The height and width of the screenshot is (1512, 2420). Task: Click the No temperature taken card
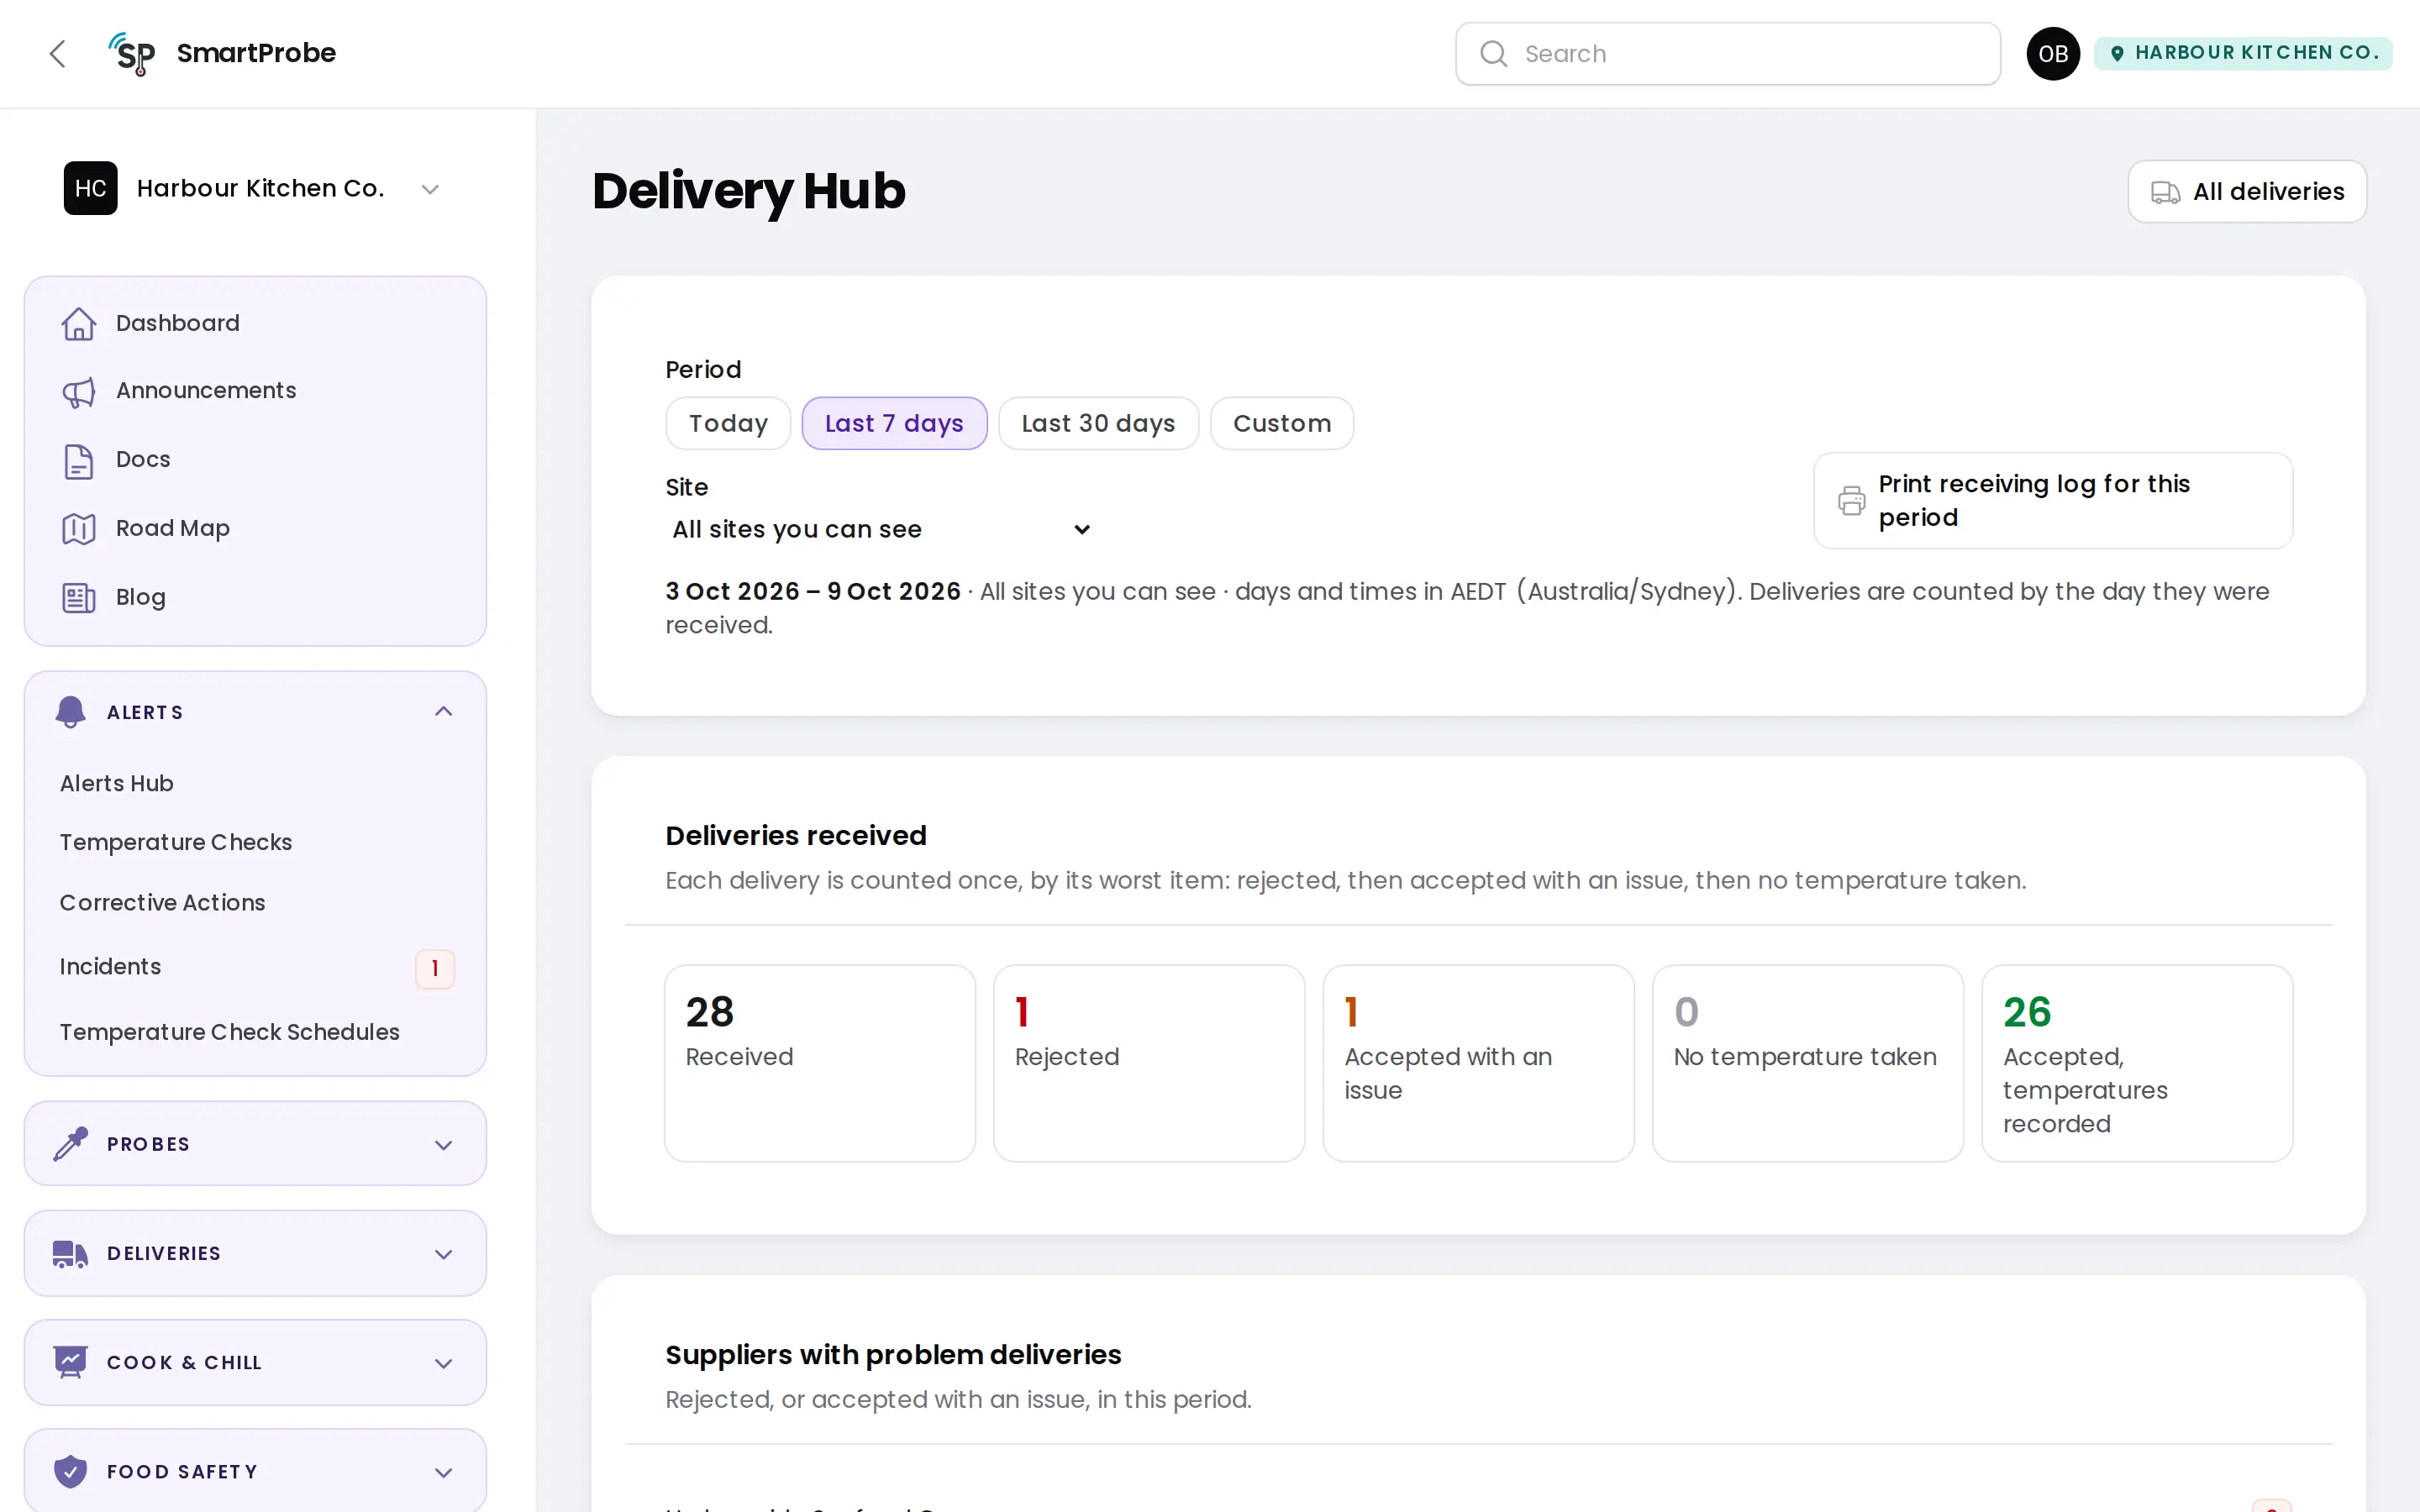click(1807, 1063)
